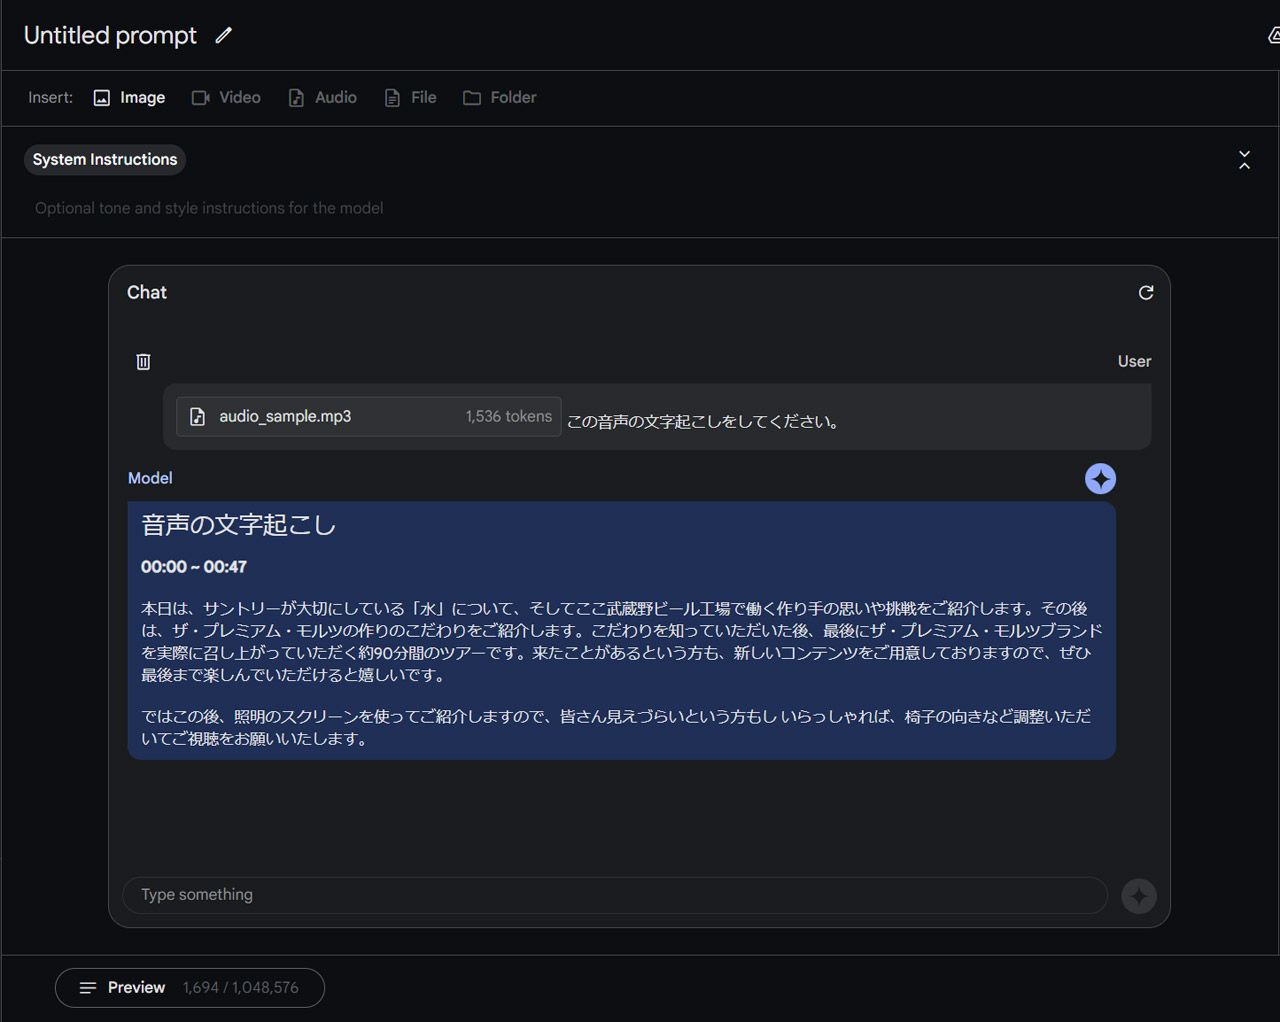
Task: Insert an Audio file
Action: [322, 97]
